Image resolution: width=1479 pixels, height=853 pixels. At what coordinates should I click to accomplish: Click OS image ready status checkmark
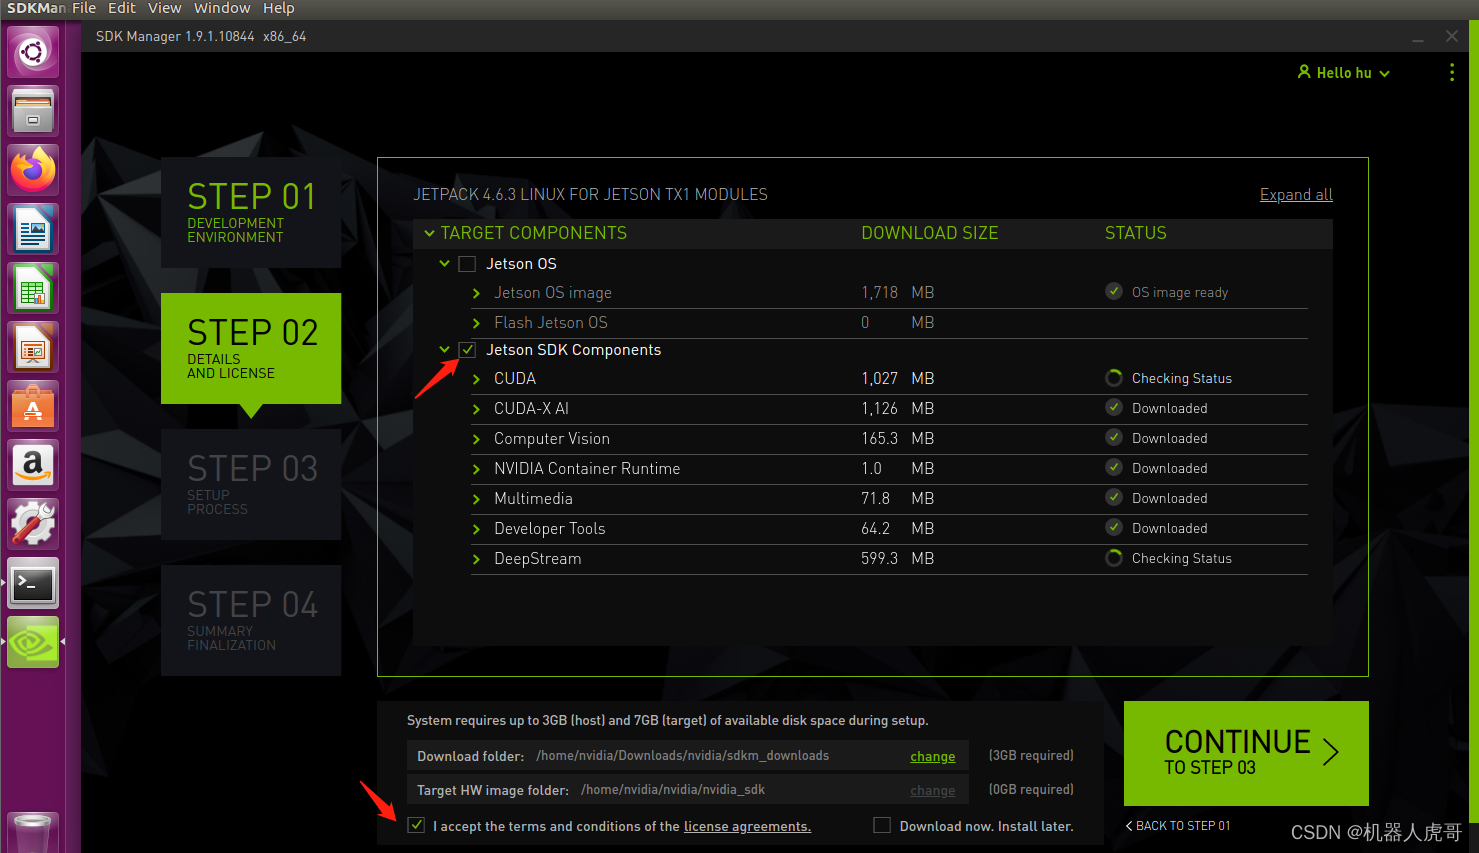pos(1114,291)
